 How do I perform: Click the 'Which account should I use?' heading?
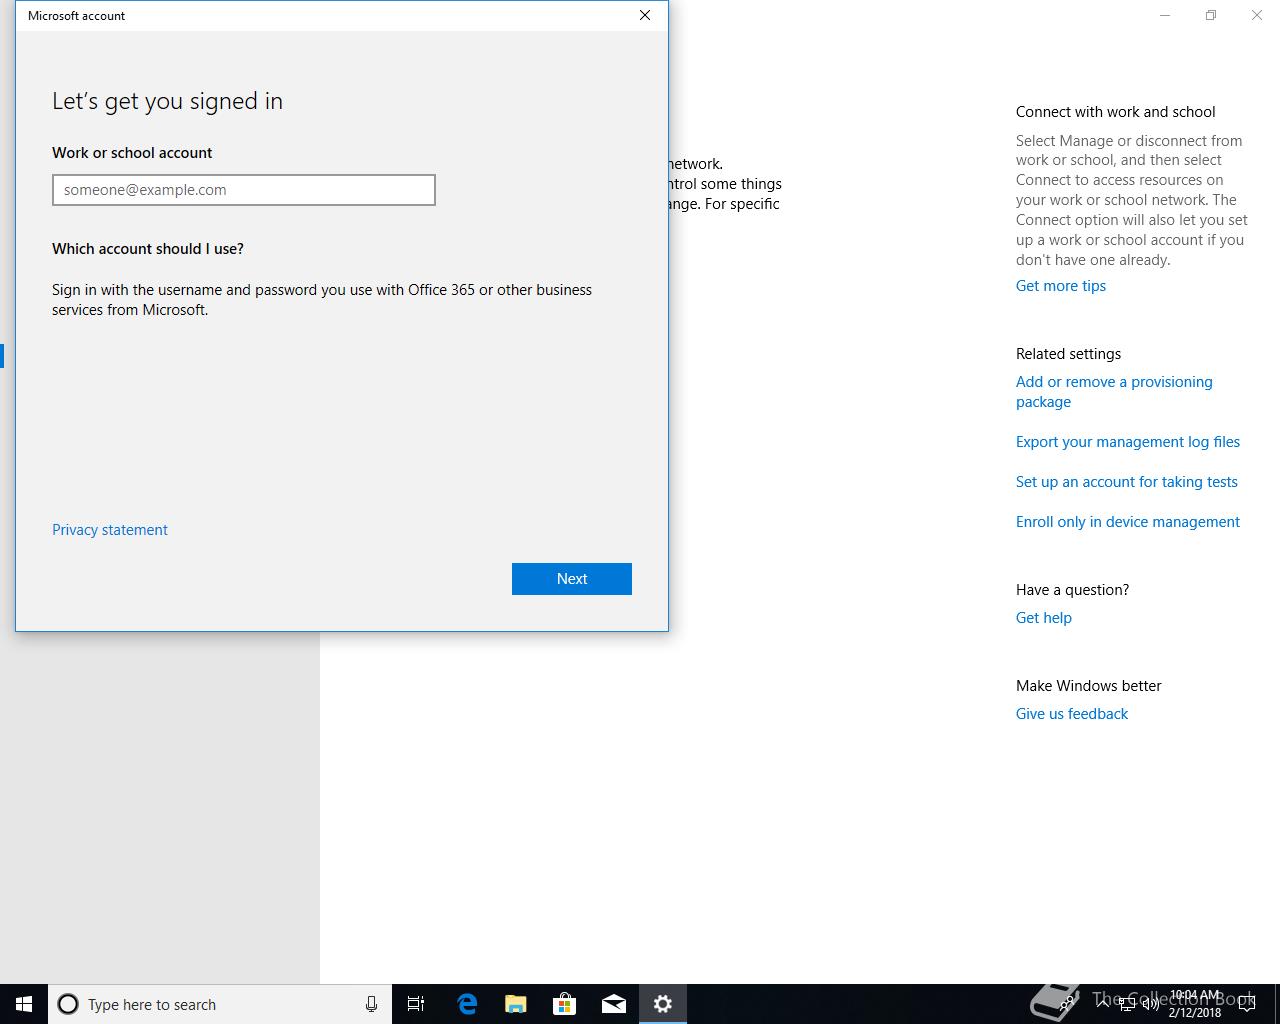click(148, 249)
